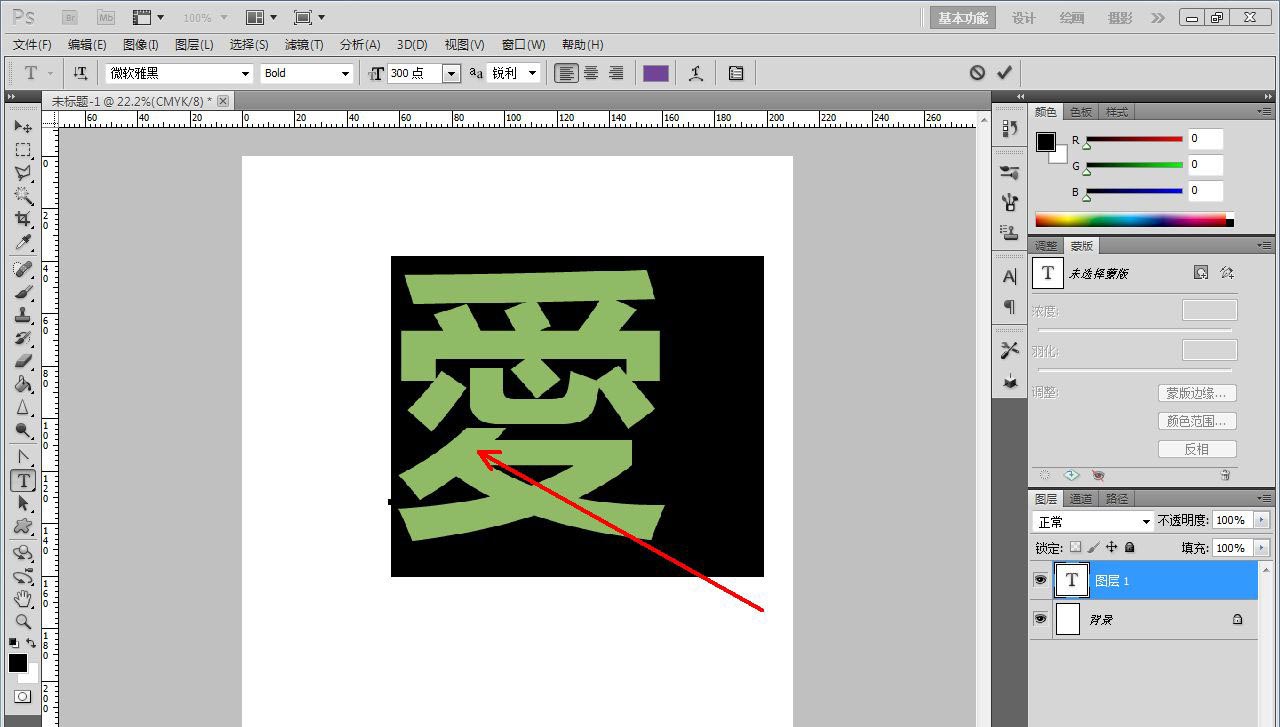Viewport: 1280px width, 727px height.
Task: Select the 3D Rotate tool
Action: pyautogui.click(x=23, y=553)
